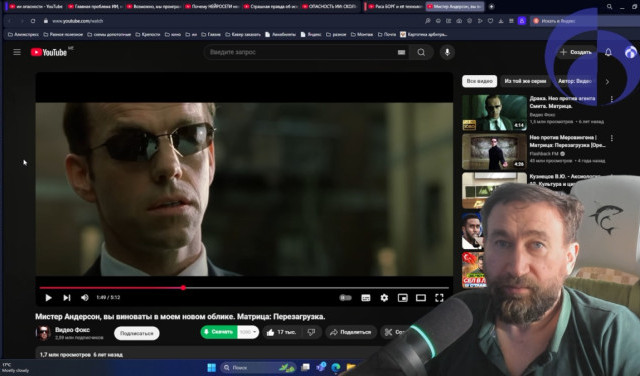Open the YouTube hamburger menu
The height and width of the screenshot is (376, 640).
click(17, 52)
